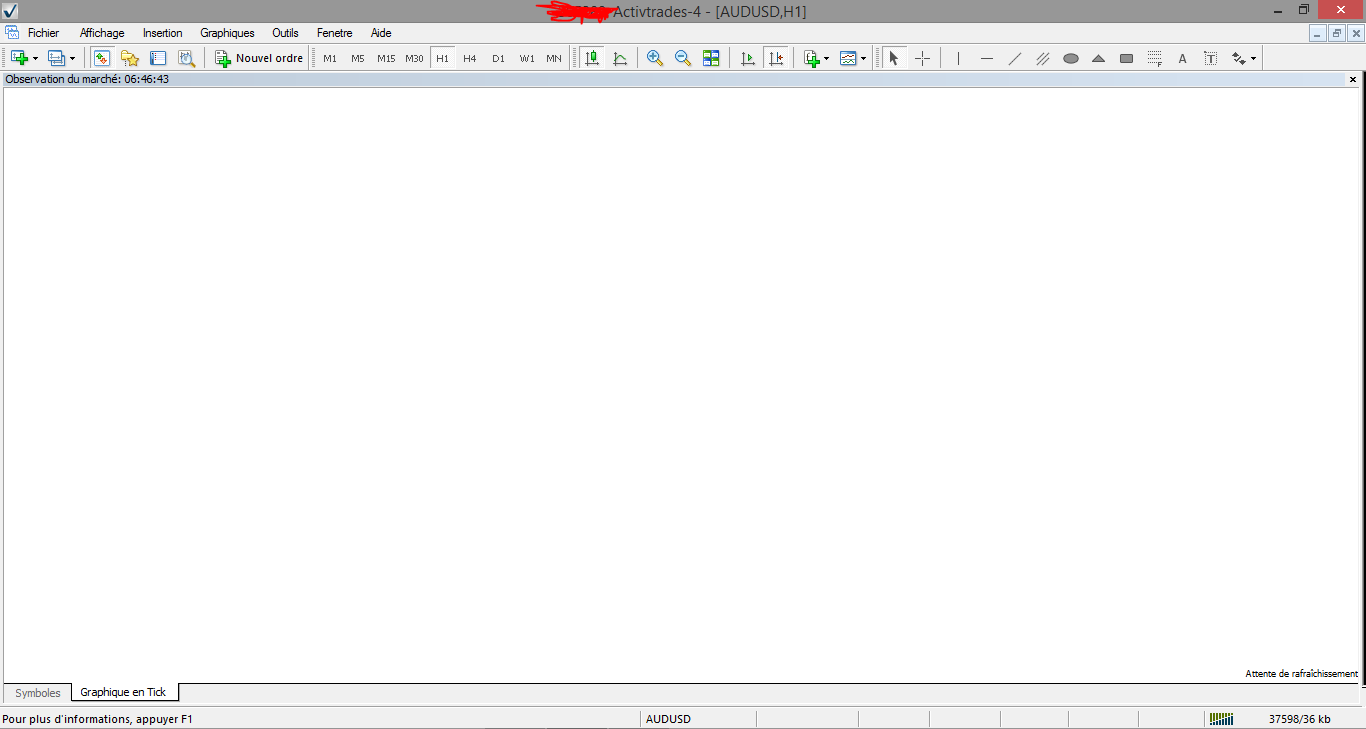Image resolution: width=1366 pixels, height=729 pixels.
Task: Open the chart templates dropdown arrow
Action: point(863,59)
